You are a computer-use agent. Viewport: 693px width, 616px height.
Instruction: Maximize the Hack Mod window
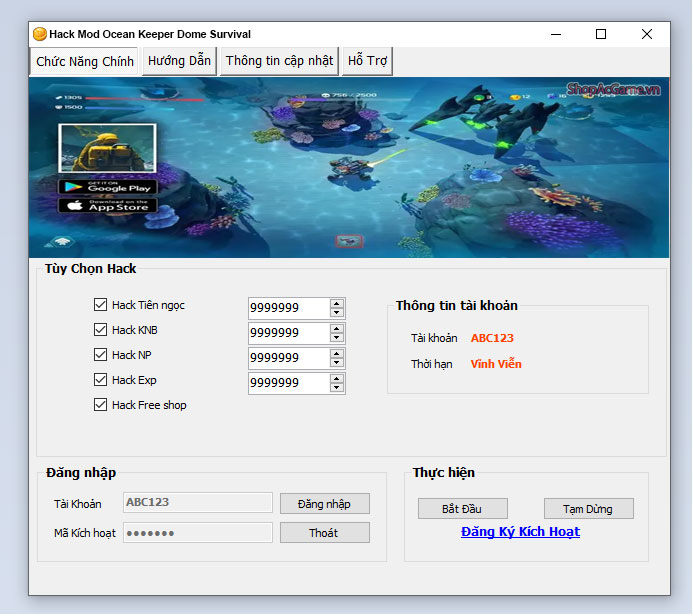[601, 34]
